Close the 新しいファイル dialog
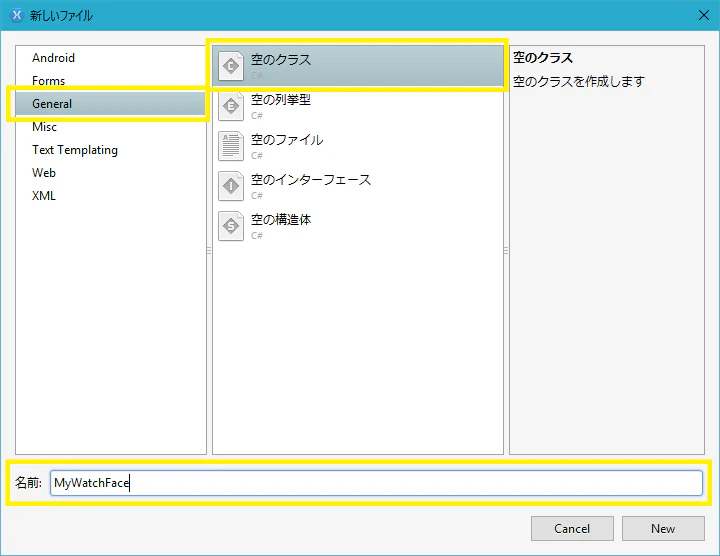This screenshot has height=556, width=720. click(703, 15)
